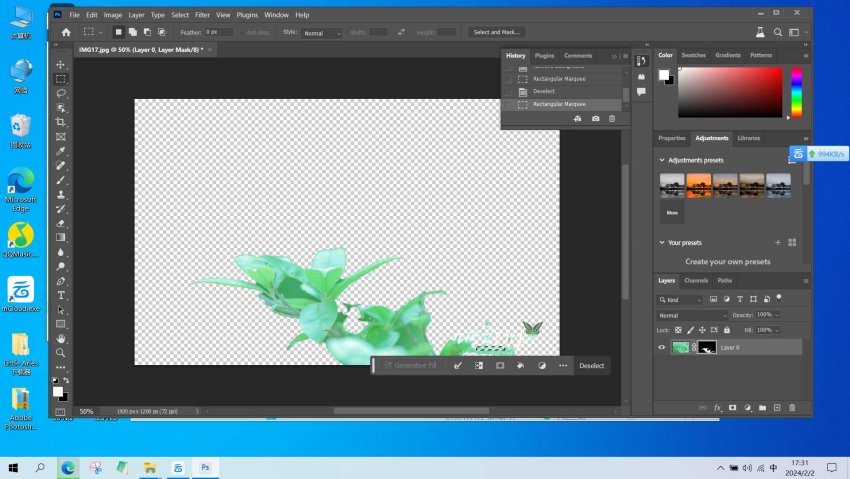Toggle filter for type layers

point(740,299)
